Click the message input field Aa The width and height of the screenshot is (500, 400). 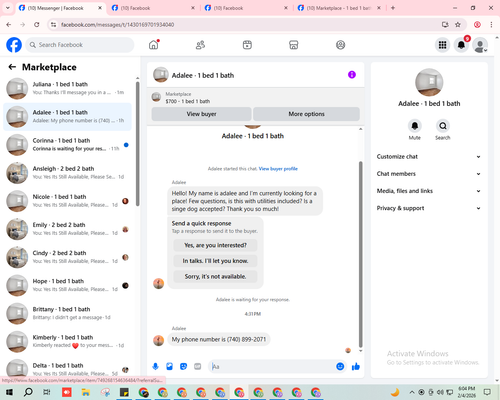click(272, 367)
